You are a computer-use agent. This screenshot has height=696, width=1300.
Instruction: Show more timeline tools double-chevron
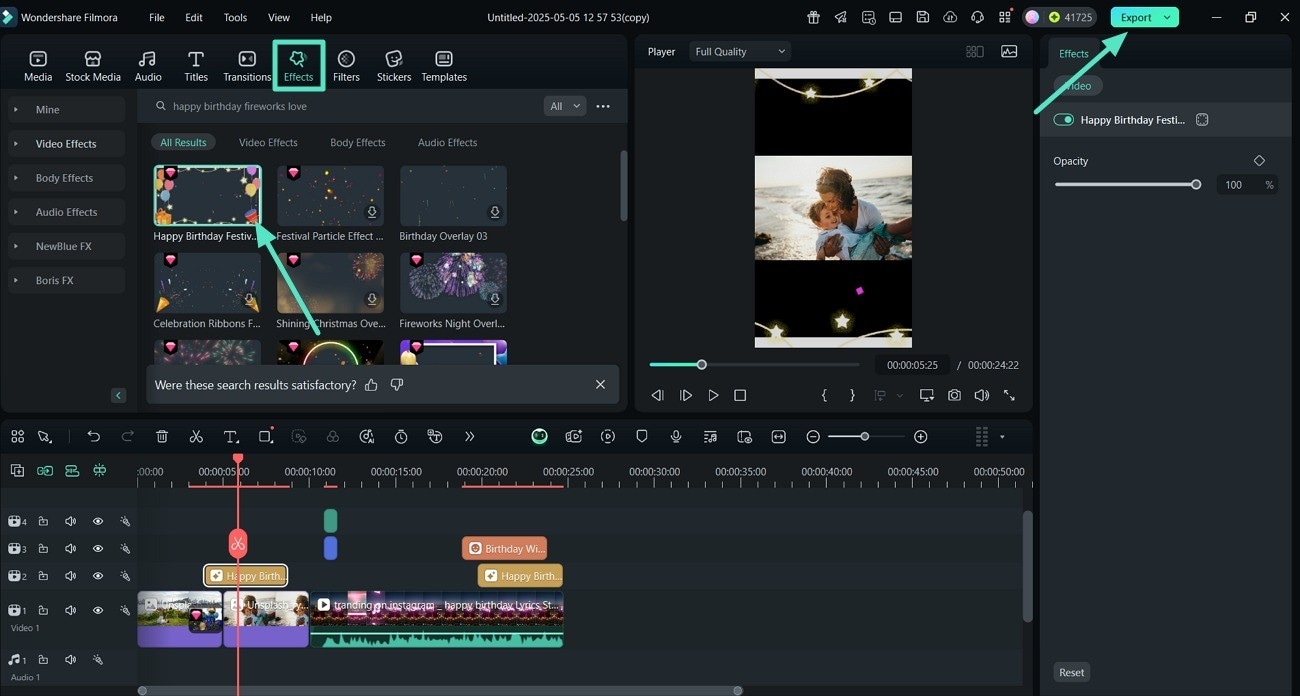[x=469, y=436]
